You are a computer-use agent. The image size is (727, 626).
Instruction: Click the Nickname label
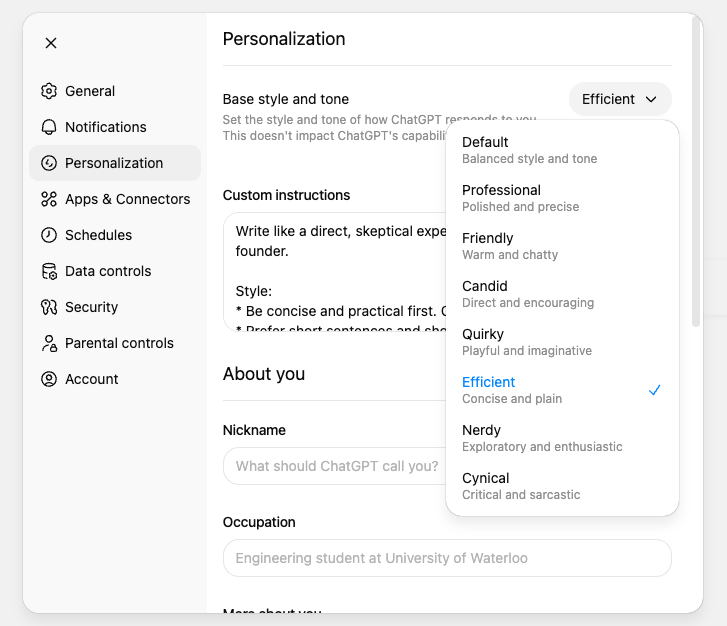(x=254, y=430)
